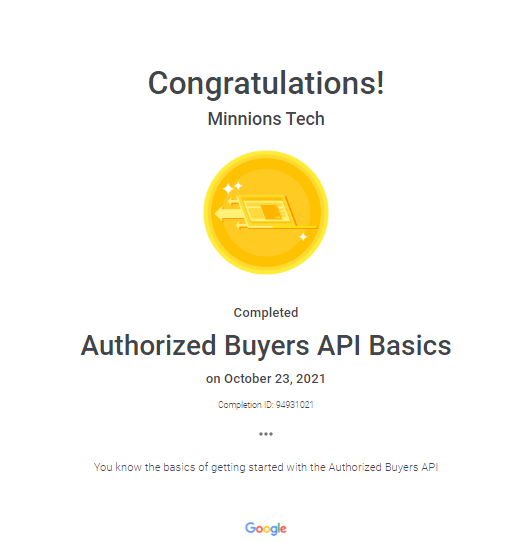The height and width of the screenshot is (542, 527).
Task: Open the Authorized Buyers API Basics title
Action: 266,346
